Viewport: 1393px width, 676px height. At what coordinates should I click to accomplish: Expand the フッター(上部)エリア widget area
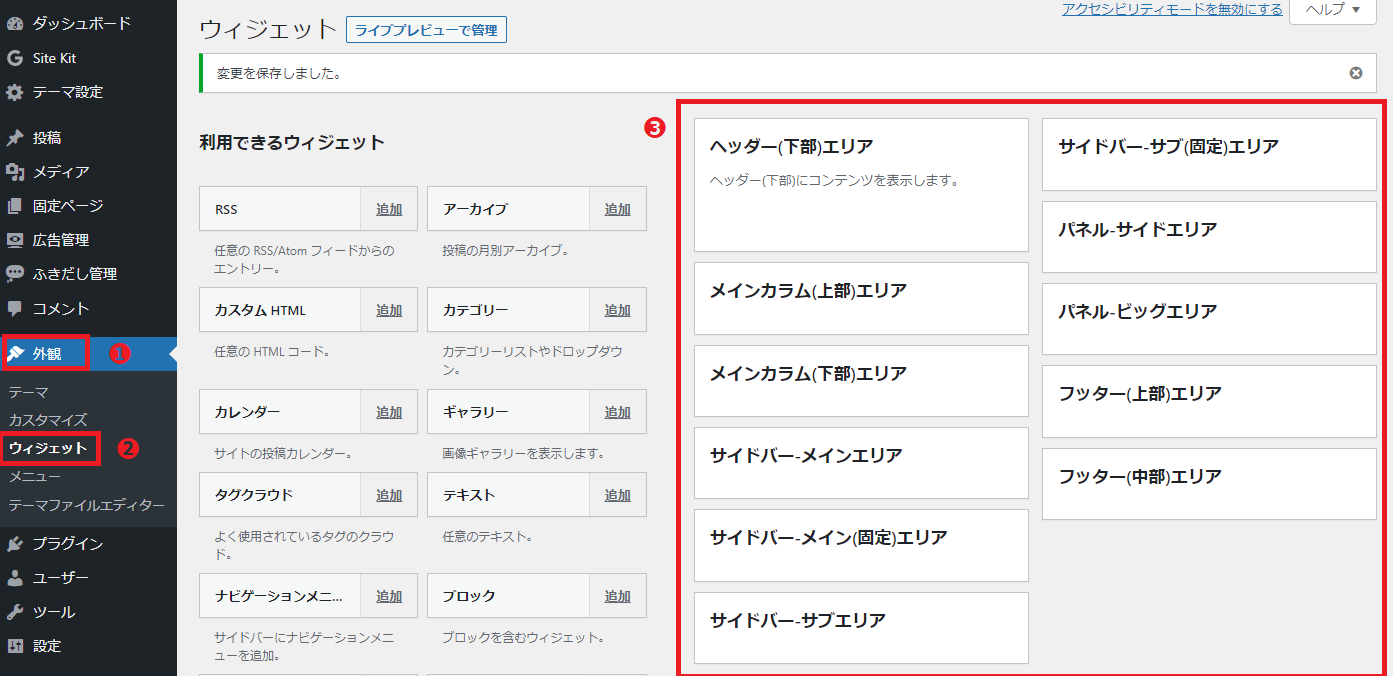tap(1209, 394)
